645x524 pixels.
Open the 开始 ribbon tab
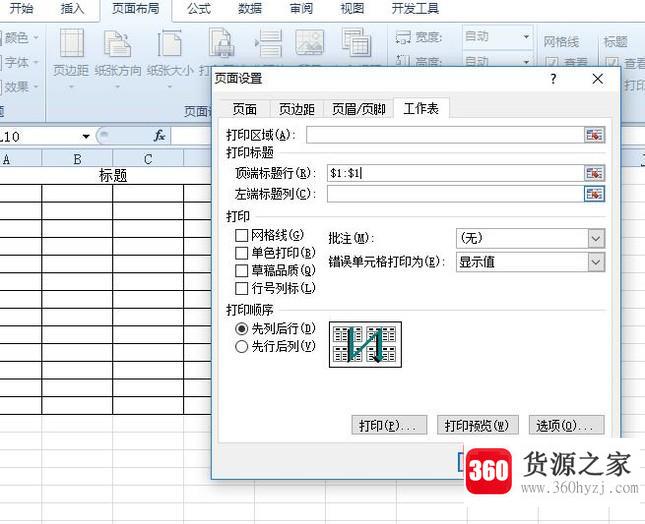(21, 8)
